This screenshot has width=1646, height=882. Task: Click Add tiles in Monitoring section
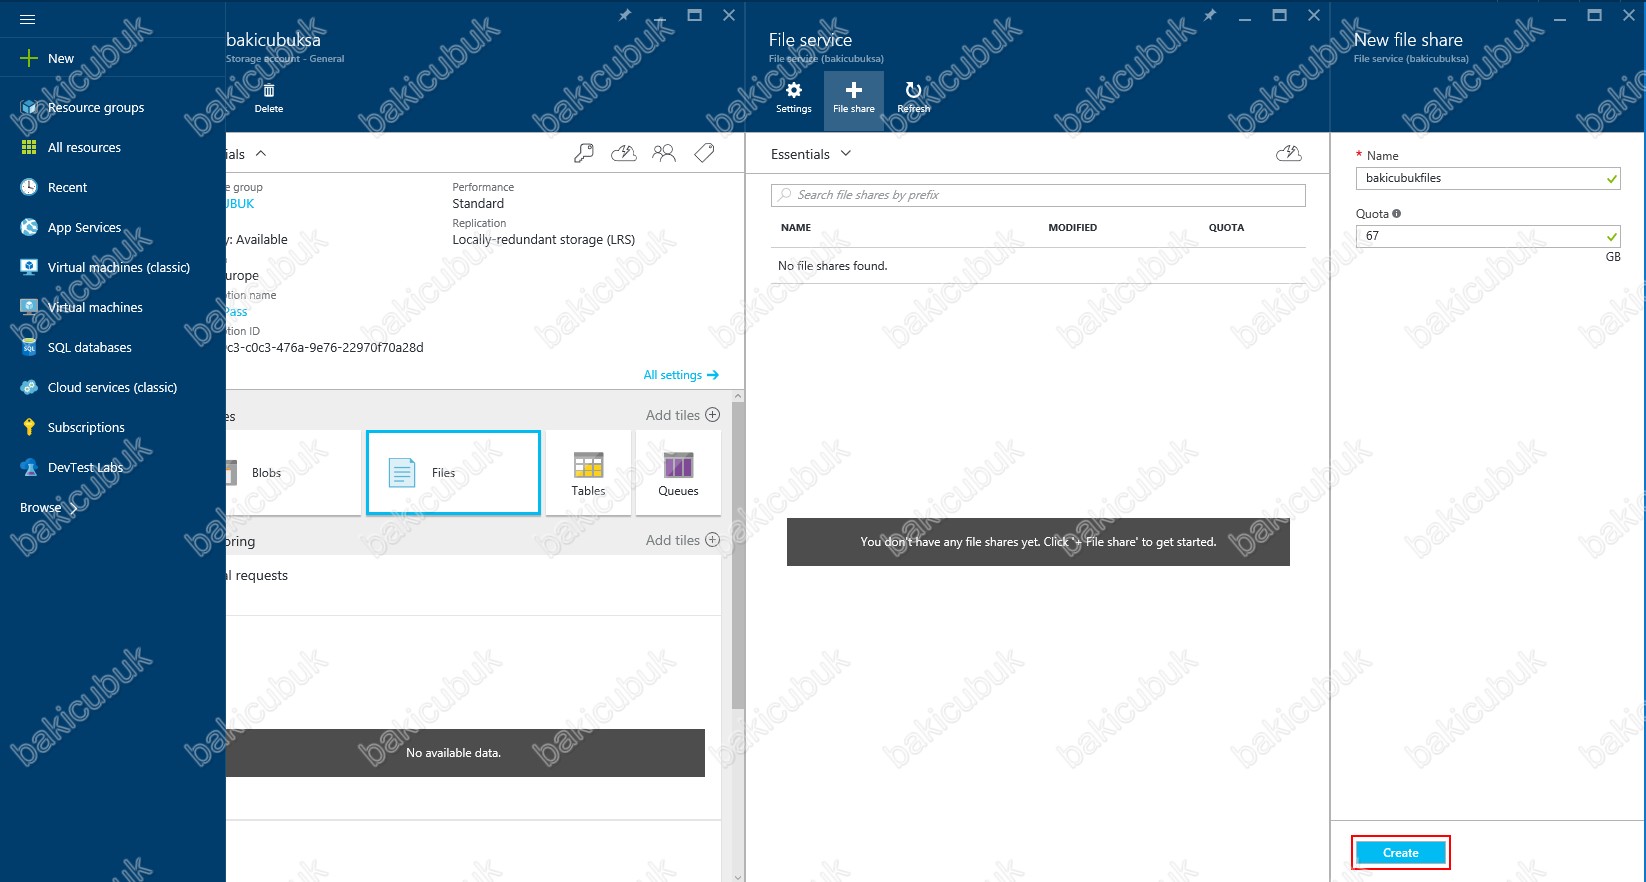coord(682,540)
